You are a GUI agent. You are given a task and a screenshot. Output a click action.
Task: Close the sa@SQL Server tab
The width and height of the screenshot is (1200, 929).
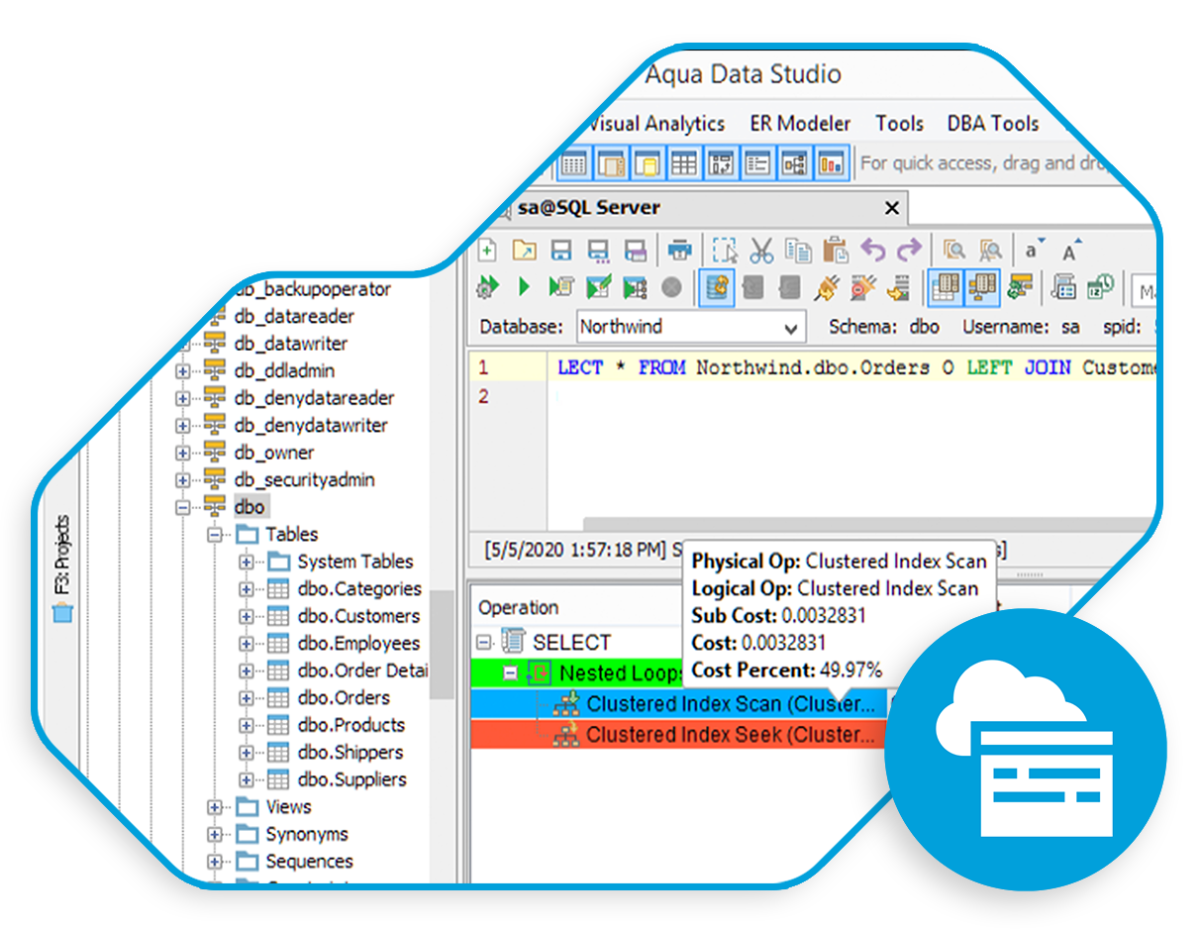pos(891,209)
